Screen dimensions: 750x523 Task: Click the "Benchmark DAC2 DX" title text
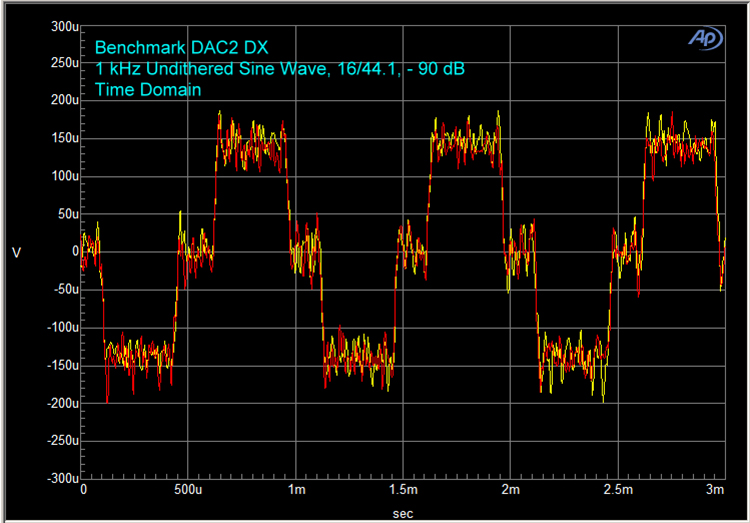pyautogui.click(x=181, y=47)
